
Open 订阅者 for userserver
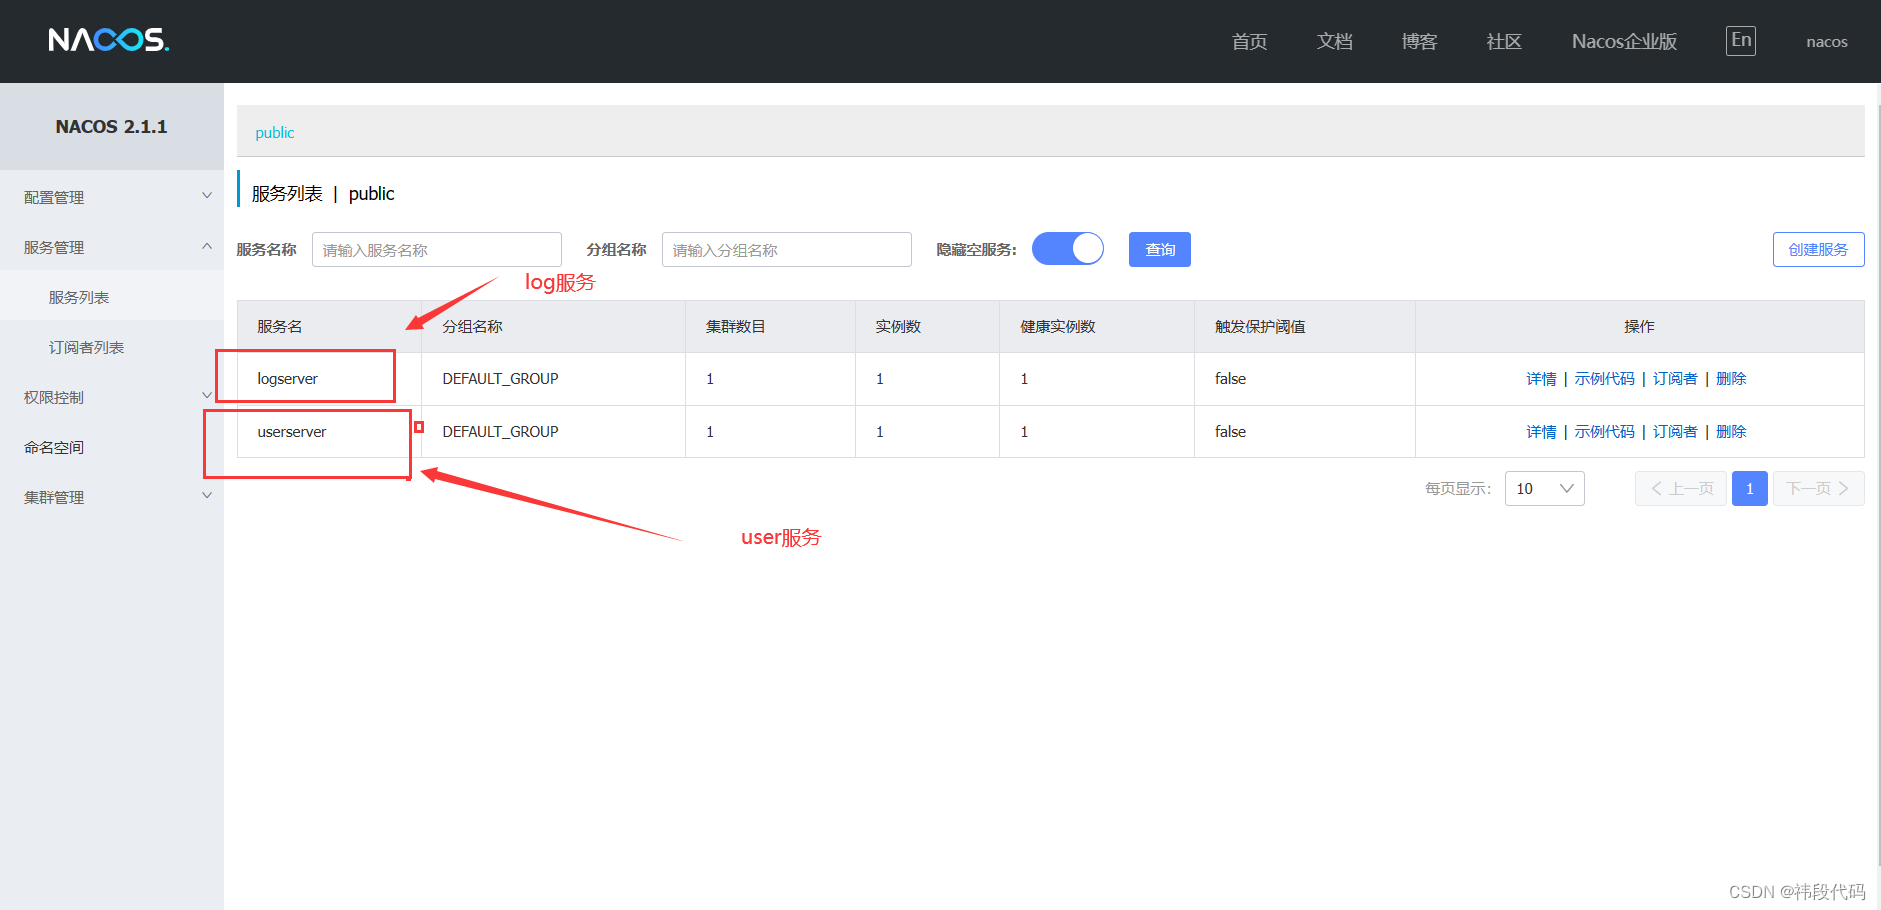click(1675, 432)
